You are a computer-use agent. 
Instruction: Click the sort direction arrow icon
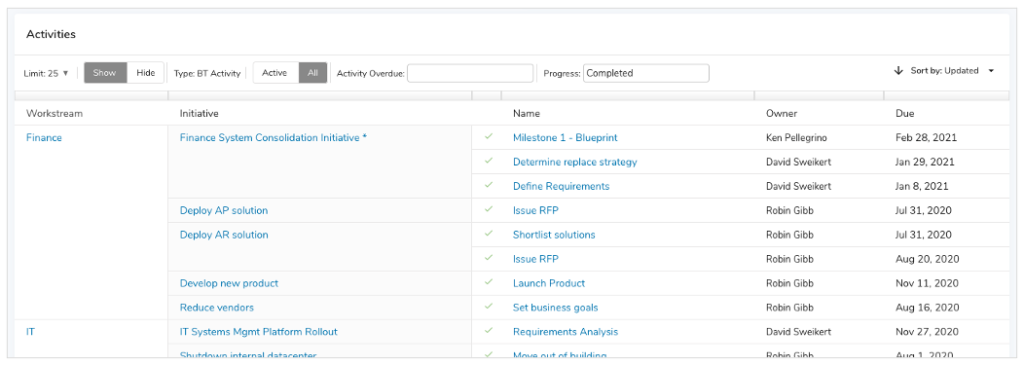coord(898,71)
